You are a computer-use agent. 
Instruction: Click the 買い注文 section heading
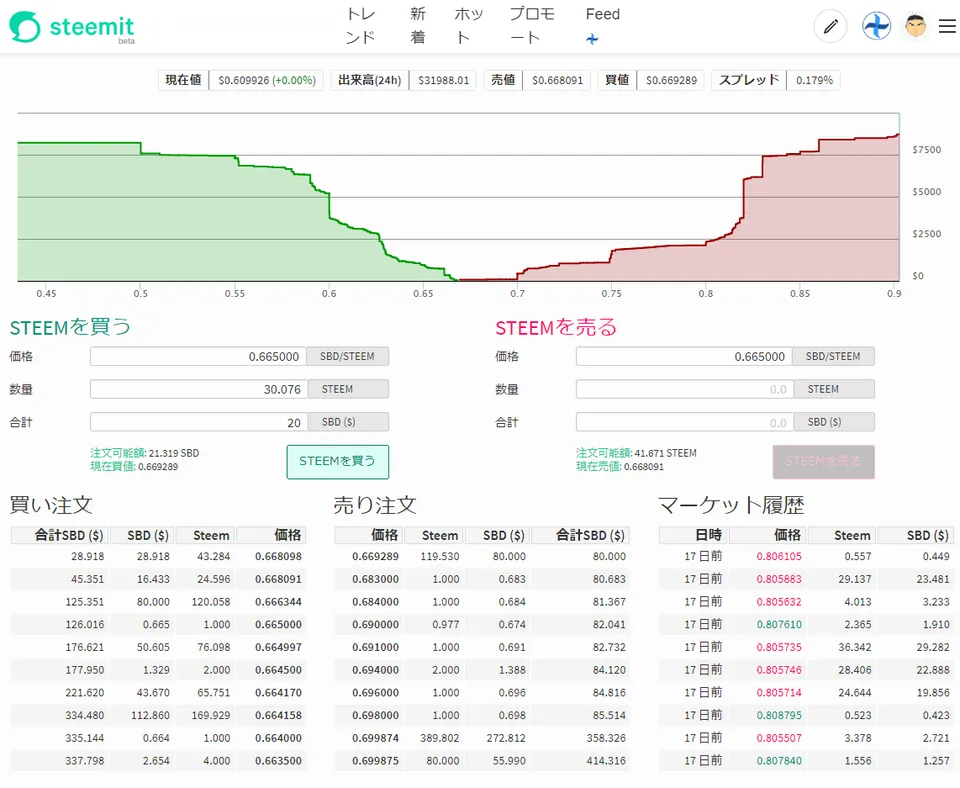tap(51, 506)
